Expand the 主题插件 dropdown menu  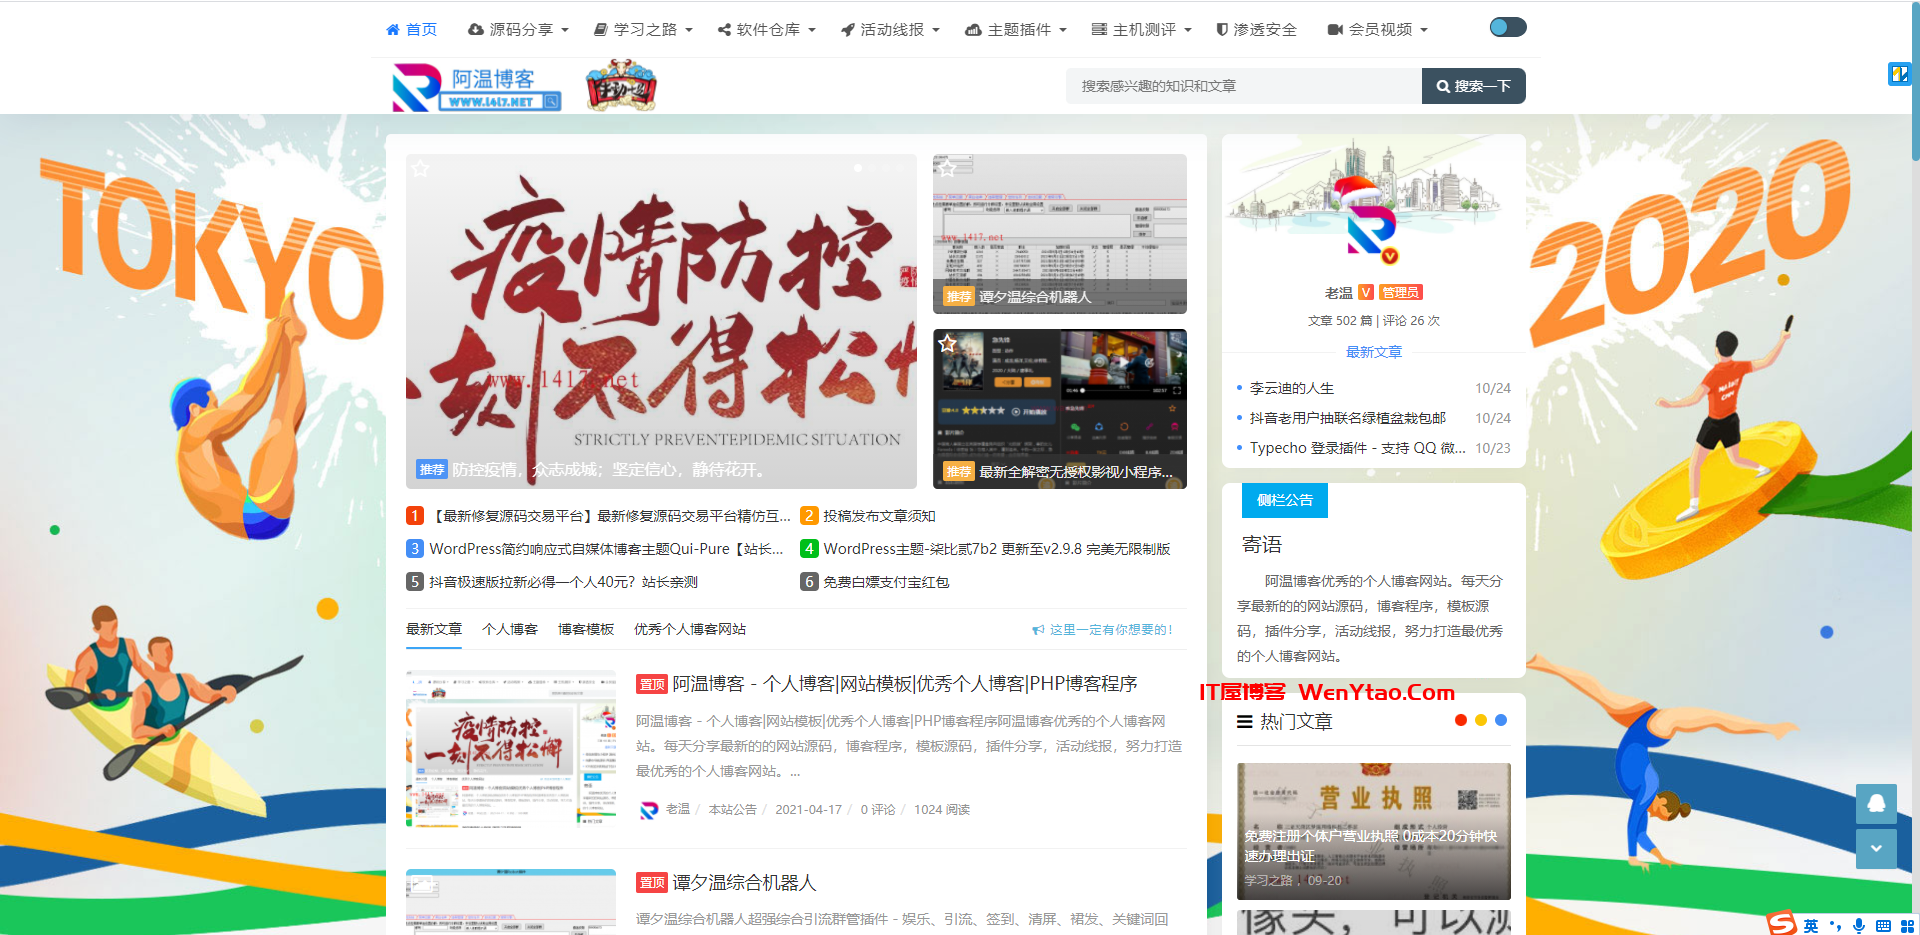[x=1016, y=30]
